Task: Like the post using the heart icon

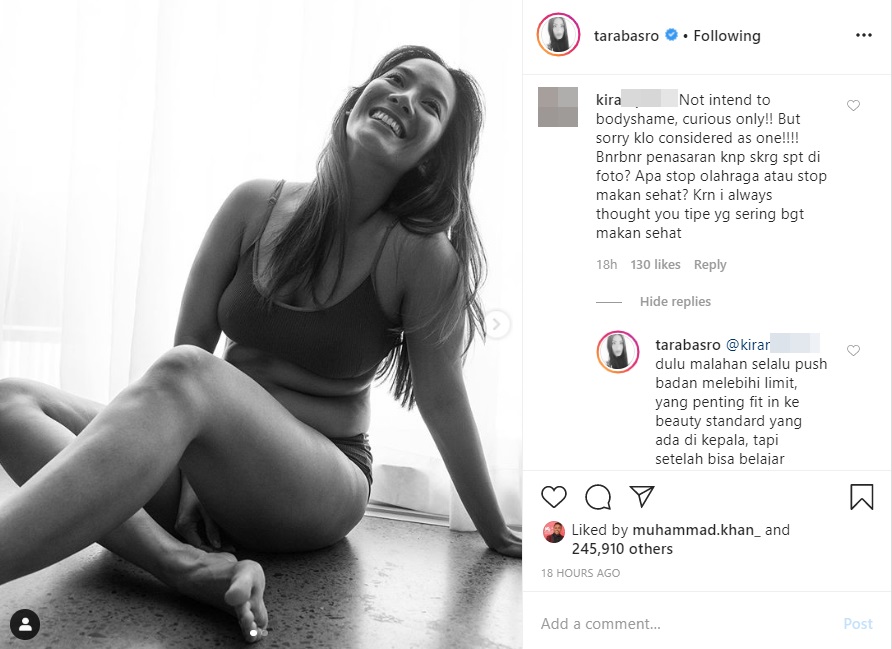Action: [552, 496]
